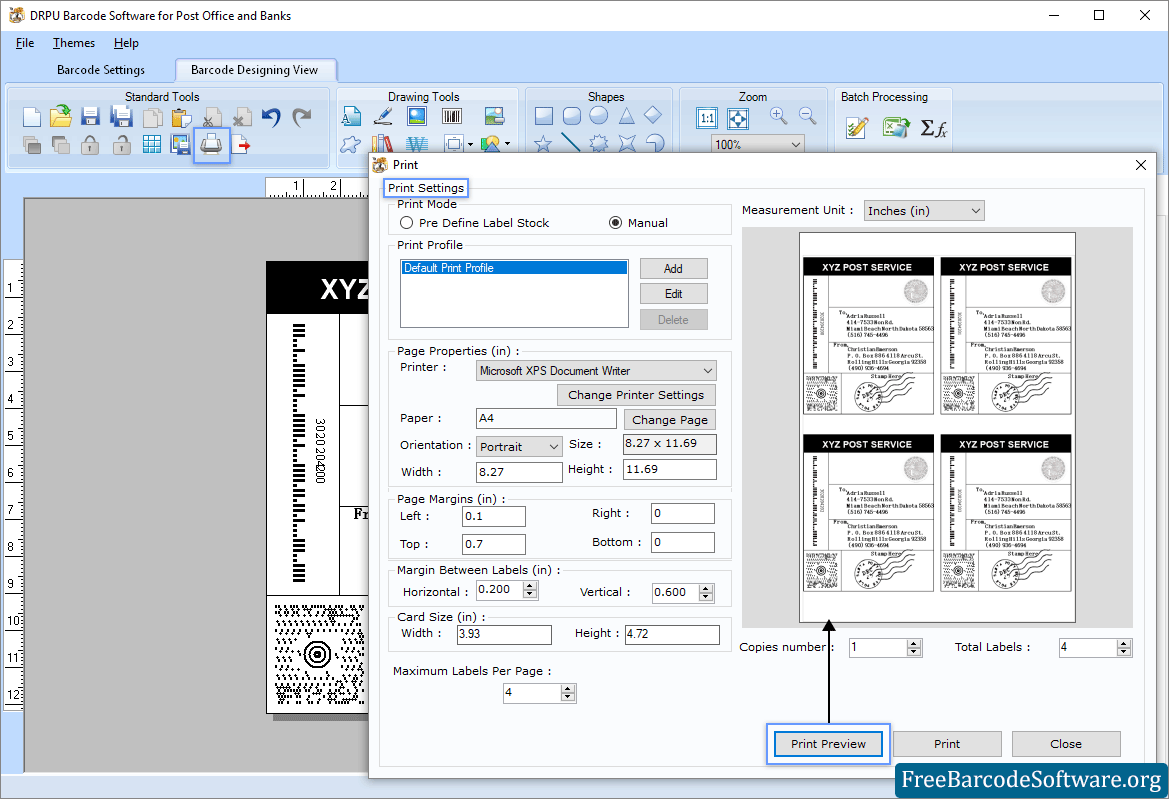
Task: Click the Print Preview button
Action: [x=828, y=744]
